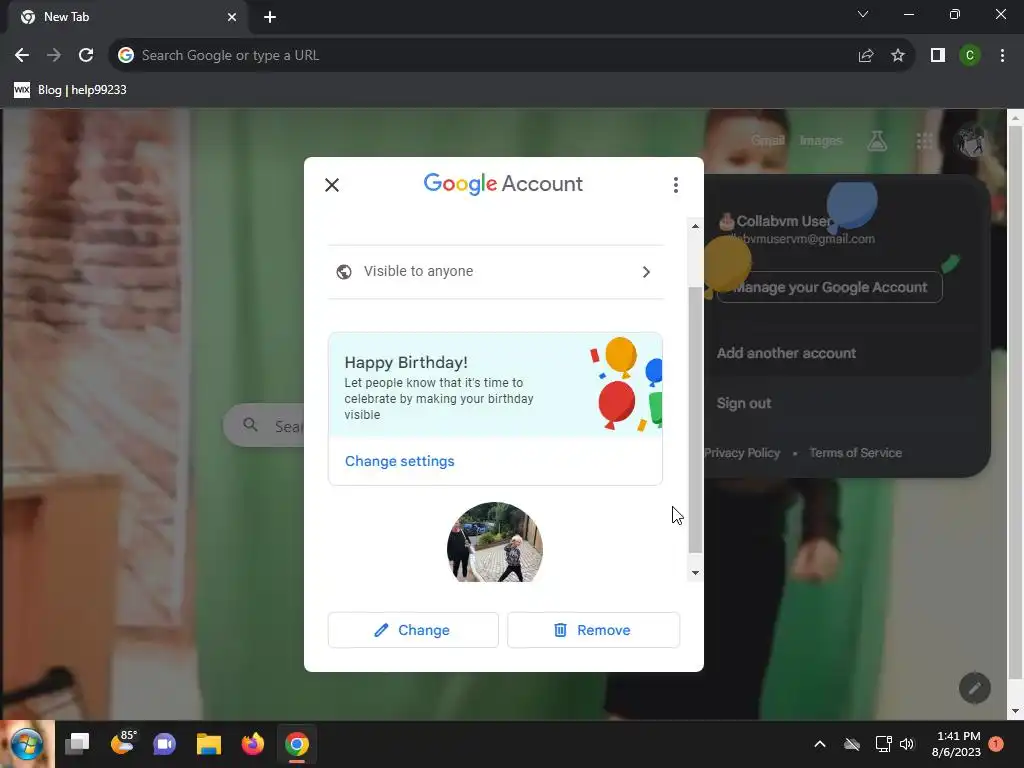Open the Blog | help99233 bookmark
Image resolution: width=1024 pixels, height=768 pixels.
tap(70, 90)
